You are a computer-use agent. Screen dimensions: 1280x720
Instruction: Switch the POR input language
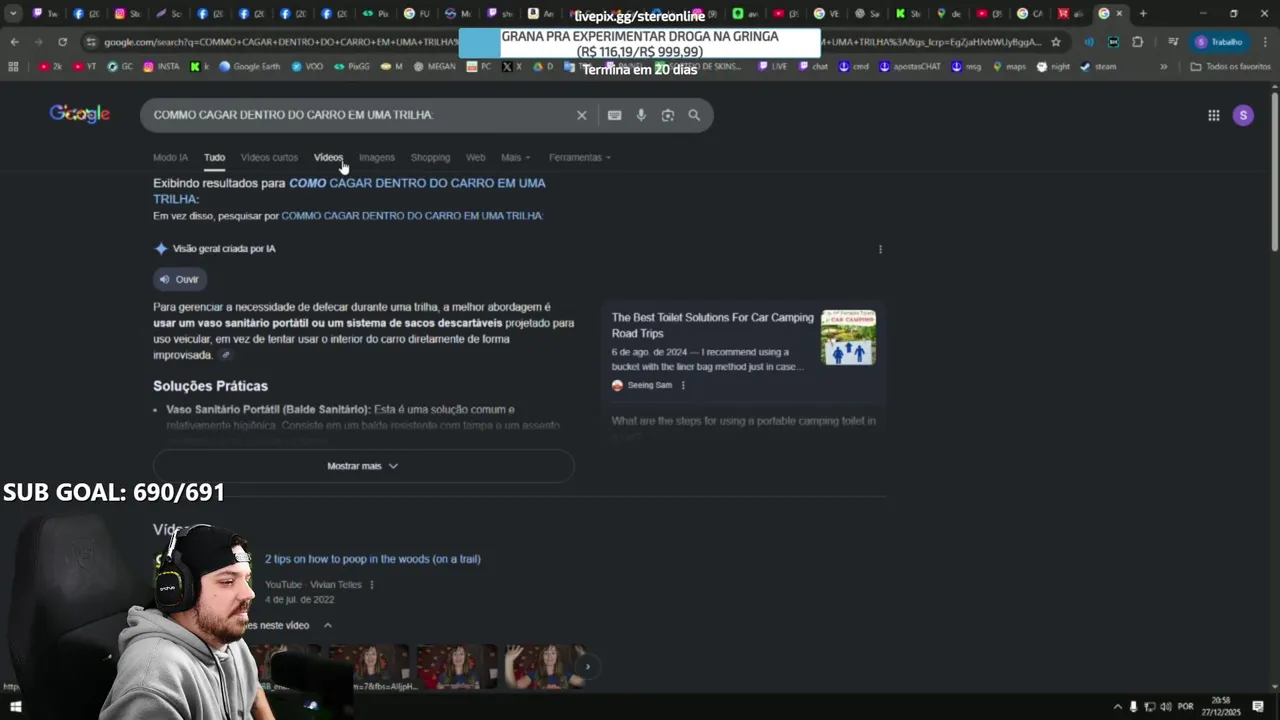click(1186, 706)
